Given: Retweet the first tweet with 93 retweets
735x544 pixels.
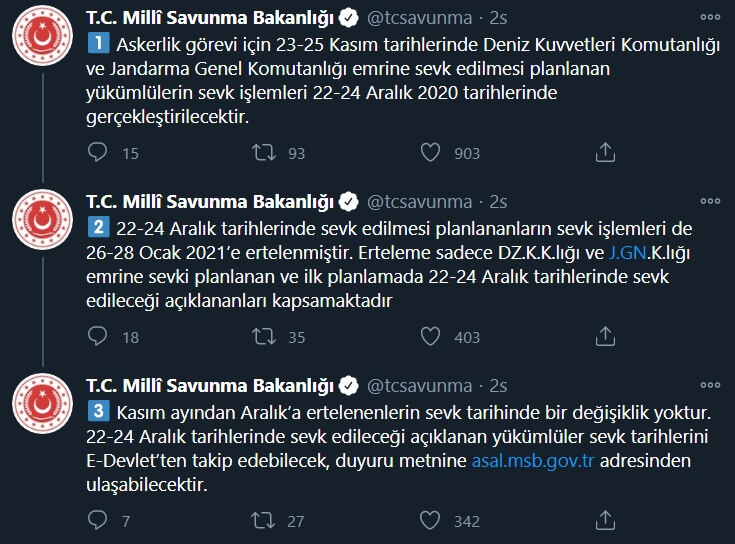Looking at the screenshot, I should (x=264, y=152).
